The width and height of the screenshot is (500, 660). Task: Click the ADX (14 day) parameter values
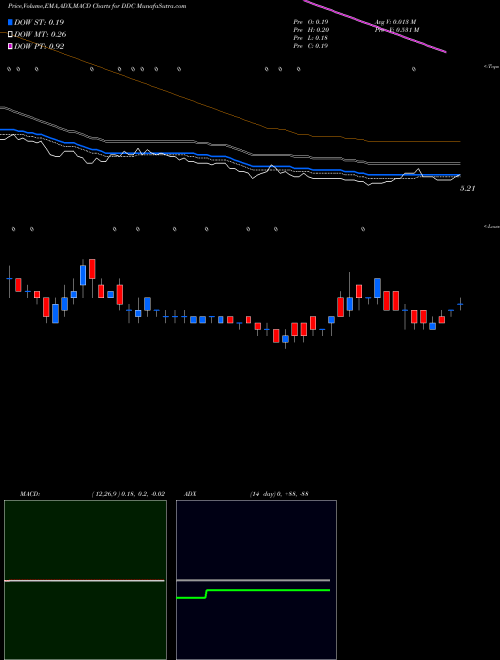pyautogui.click(x=279, y=494)
